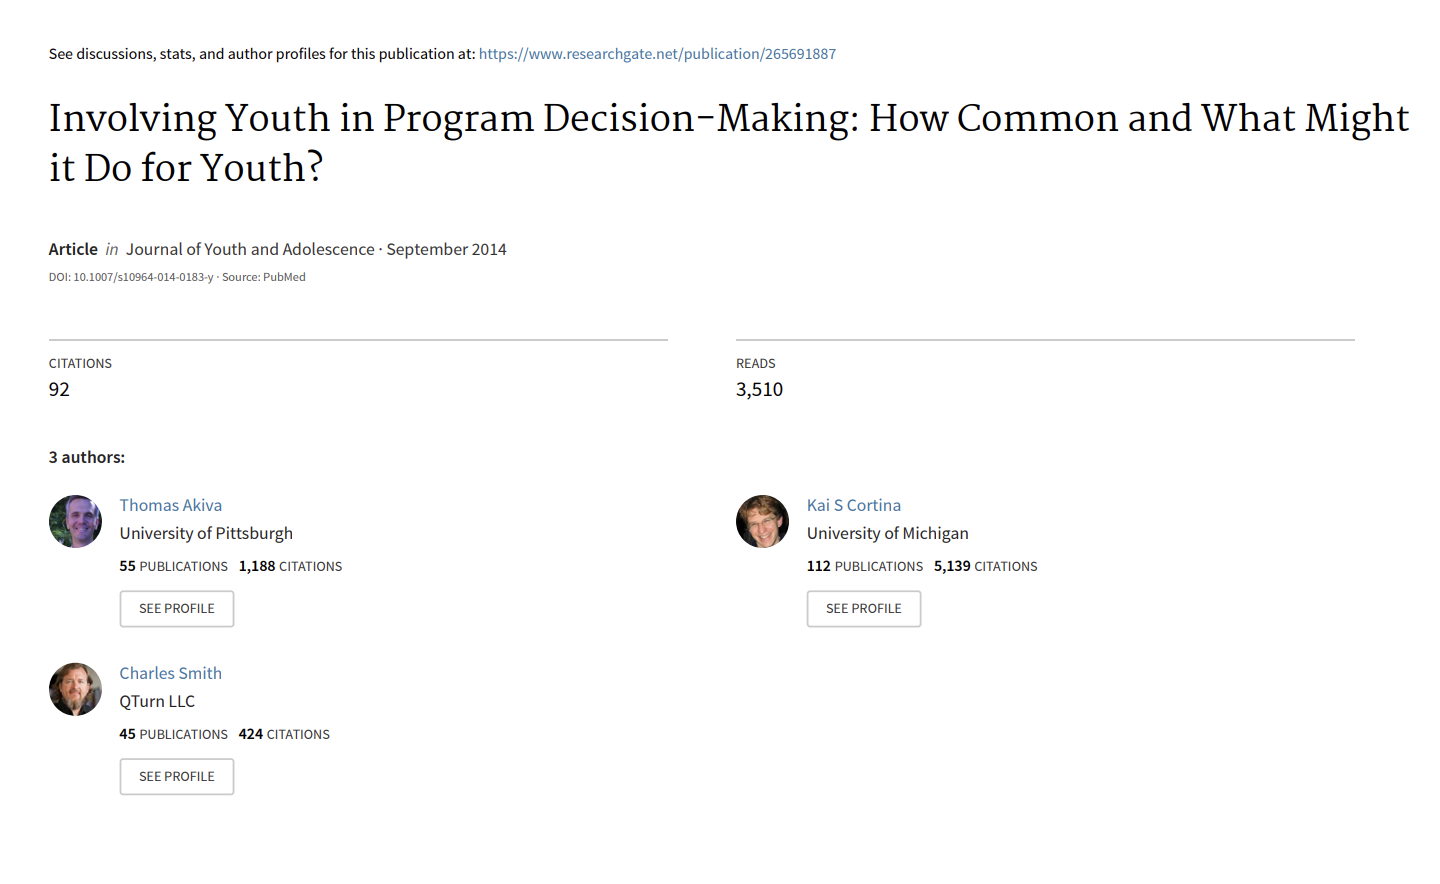Viewport: 1440px width, 884px height.
Task: Click Kai S Cortina's profile photo
Action: coord(762,521)
